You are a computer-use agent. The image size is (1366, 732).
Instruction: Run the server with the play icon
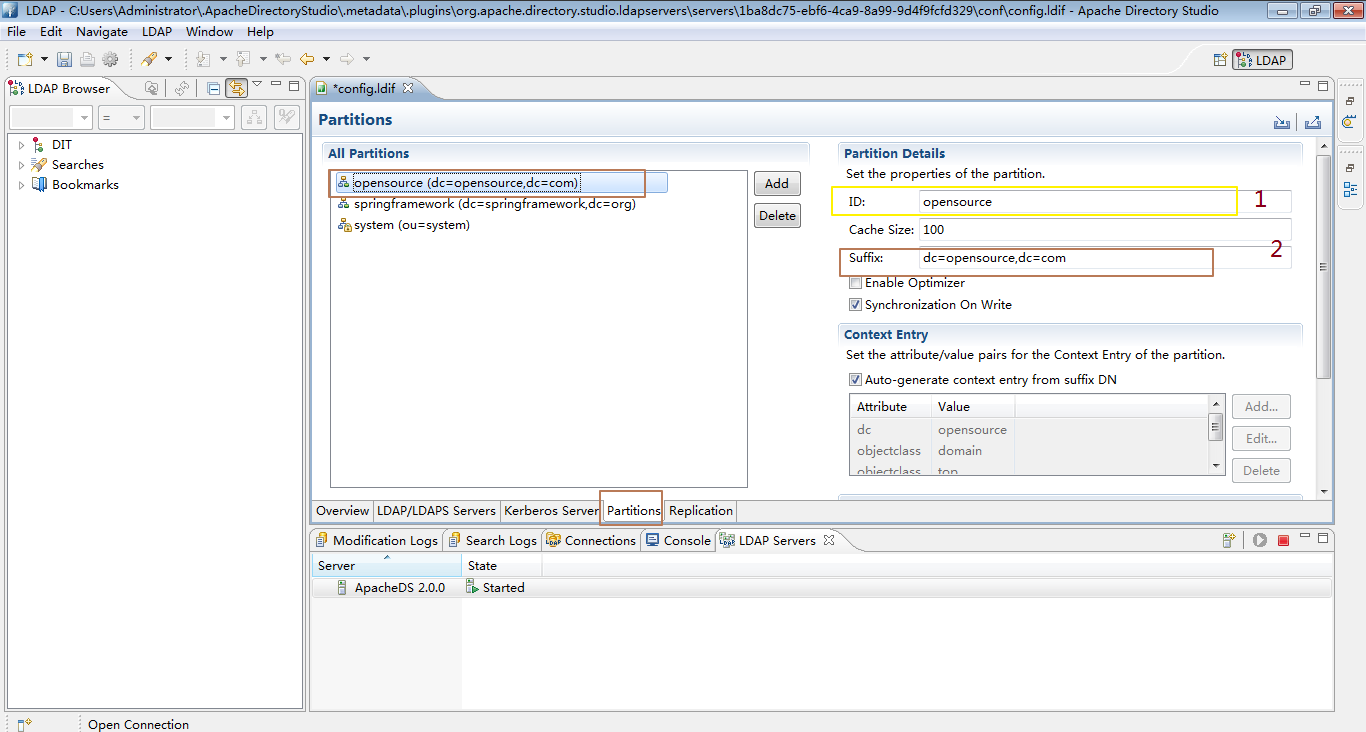click(1260, 540)
